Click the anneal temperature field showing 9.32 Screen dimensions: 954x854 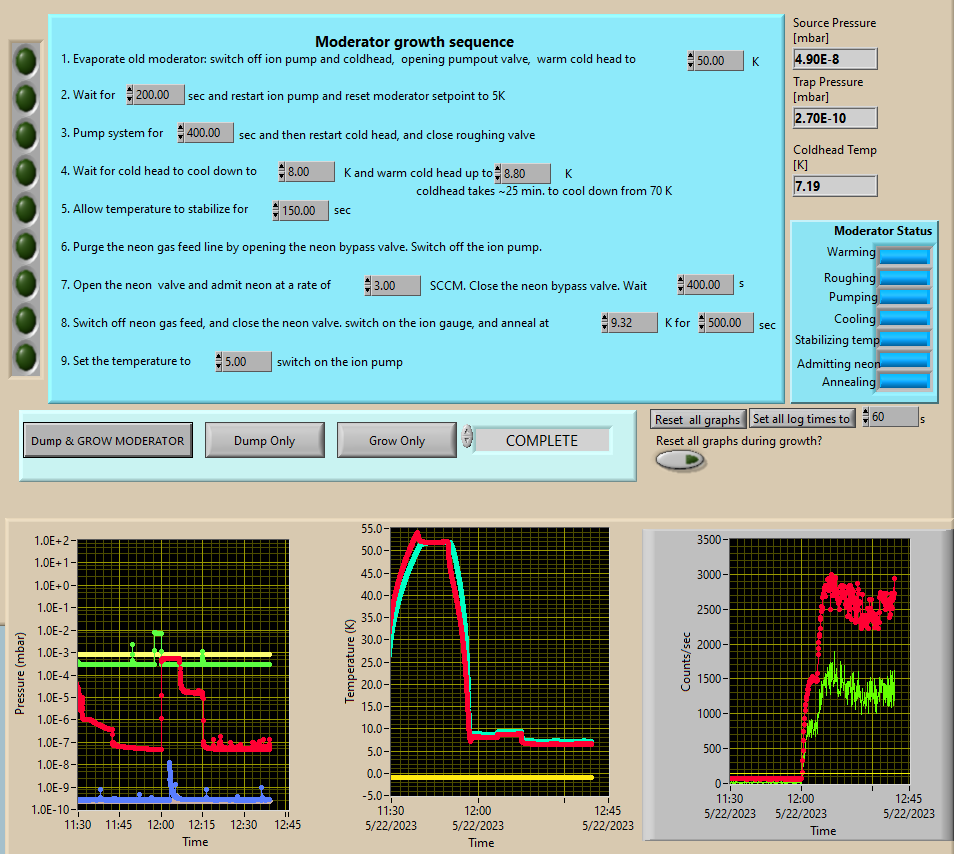pyautogui.click(x=635, y=323)
